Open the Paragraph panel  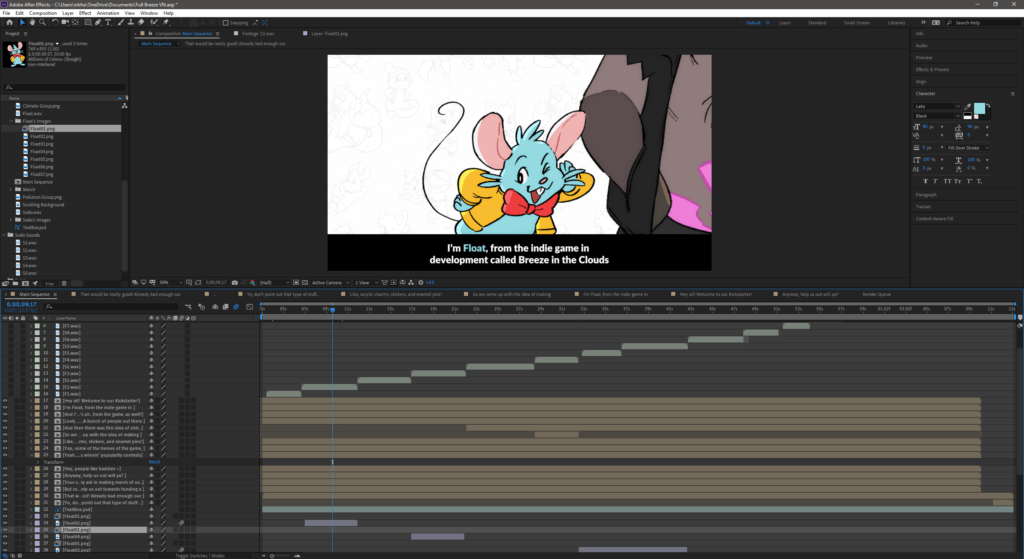926,195
